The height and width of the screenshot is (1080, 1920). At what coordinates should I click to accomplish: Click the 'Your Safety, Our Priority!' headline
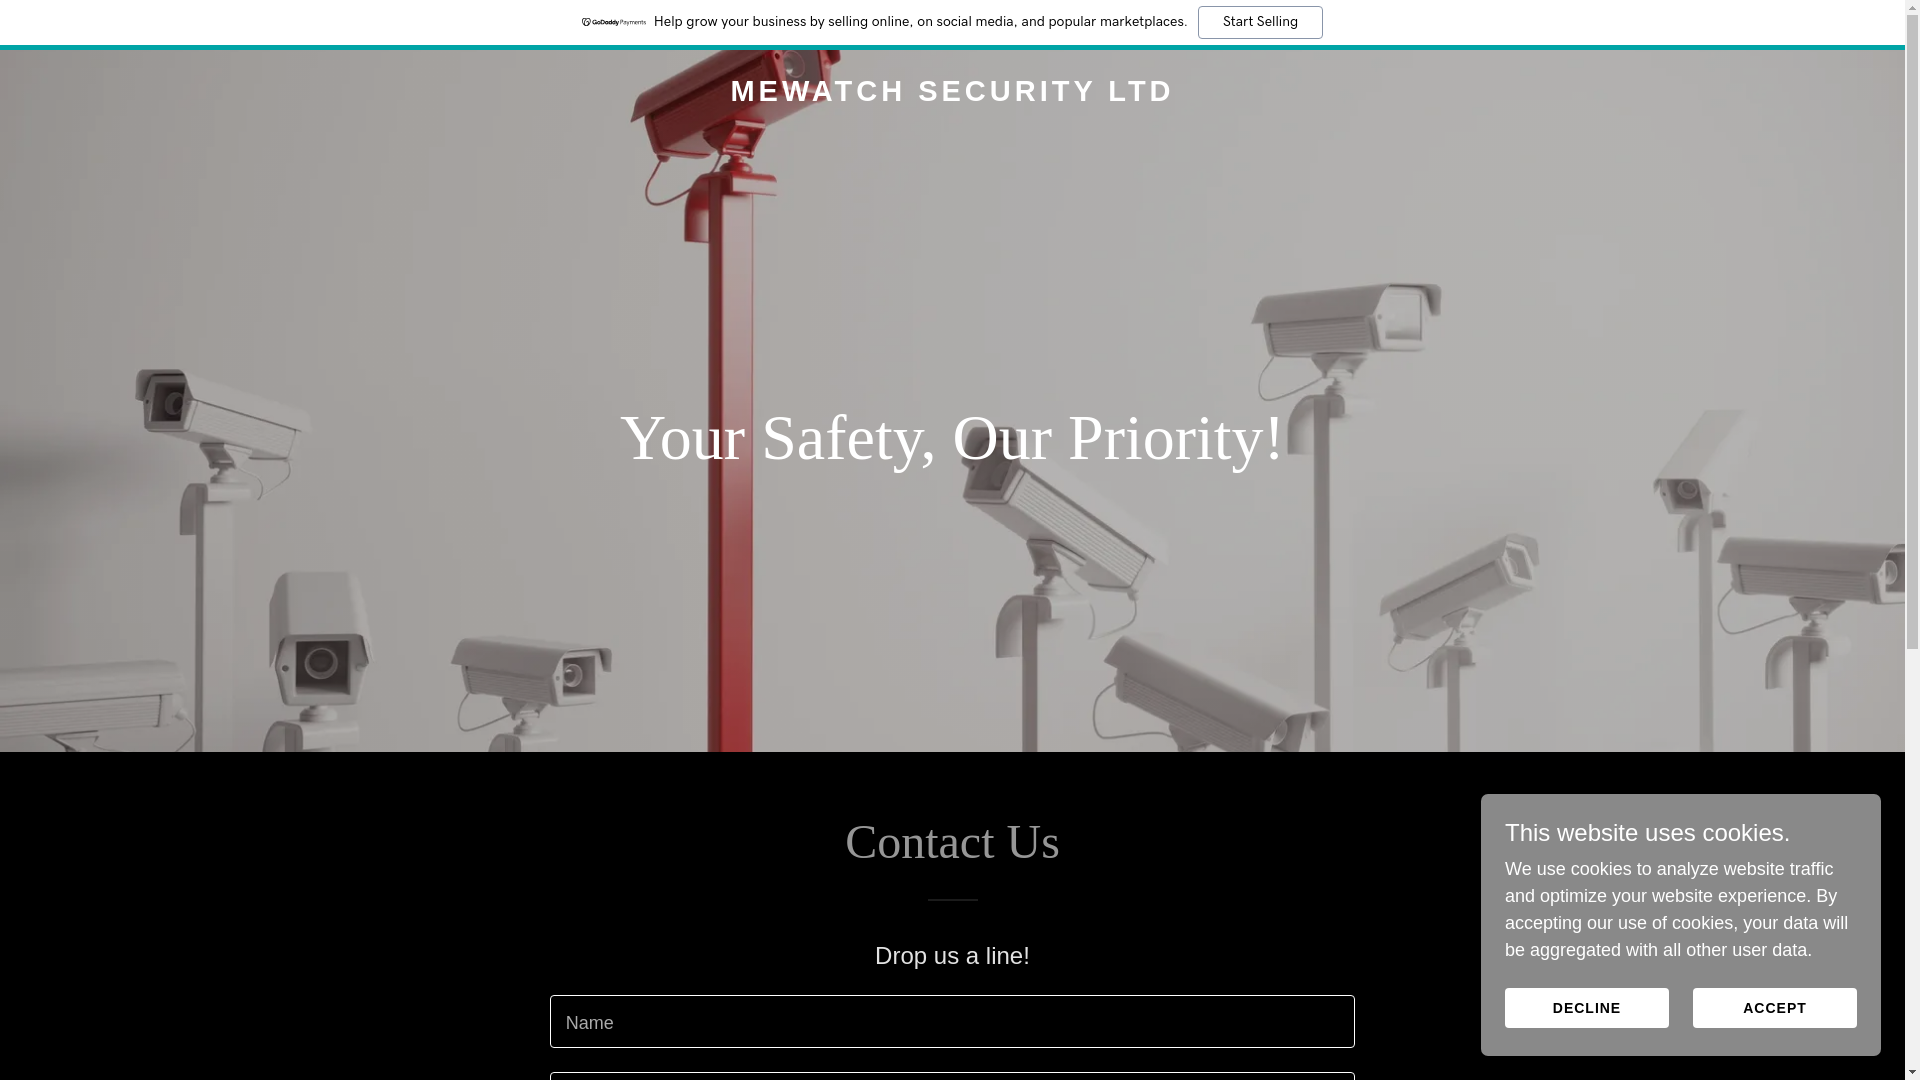[952, 438]
